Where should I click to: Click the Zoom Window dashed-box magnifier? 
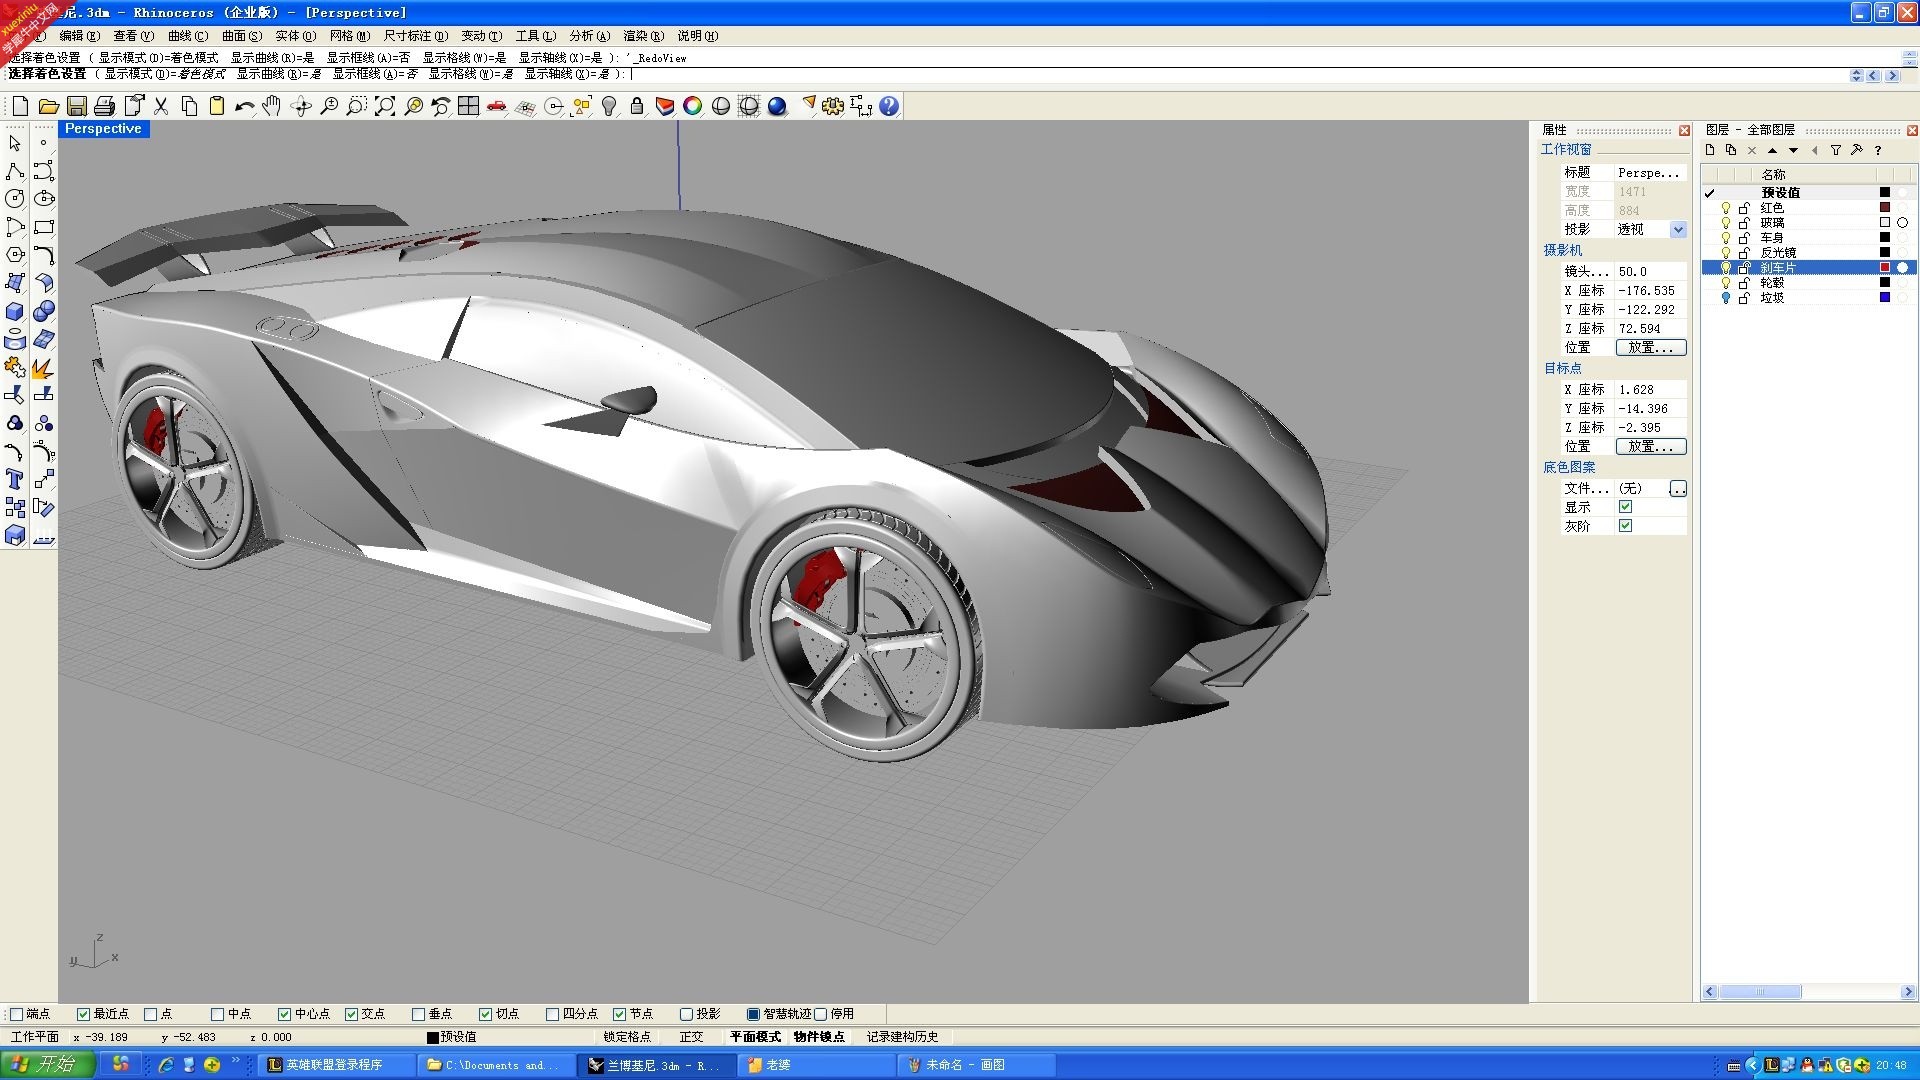tap(357, 106)
